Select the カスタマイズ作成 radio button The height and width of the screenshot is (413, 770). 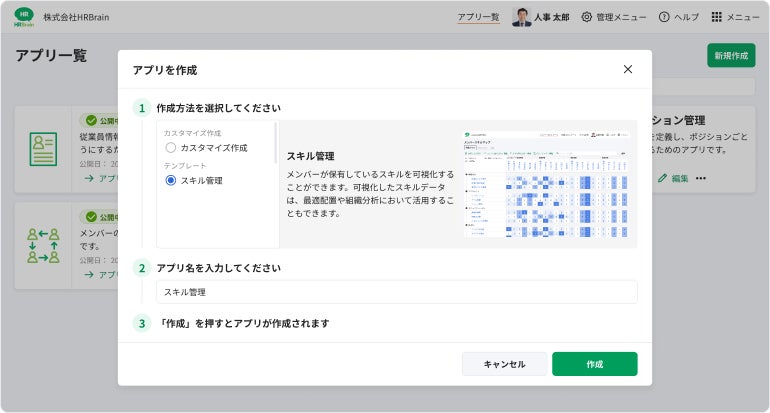click(x=171, y=148)
